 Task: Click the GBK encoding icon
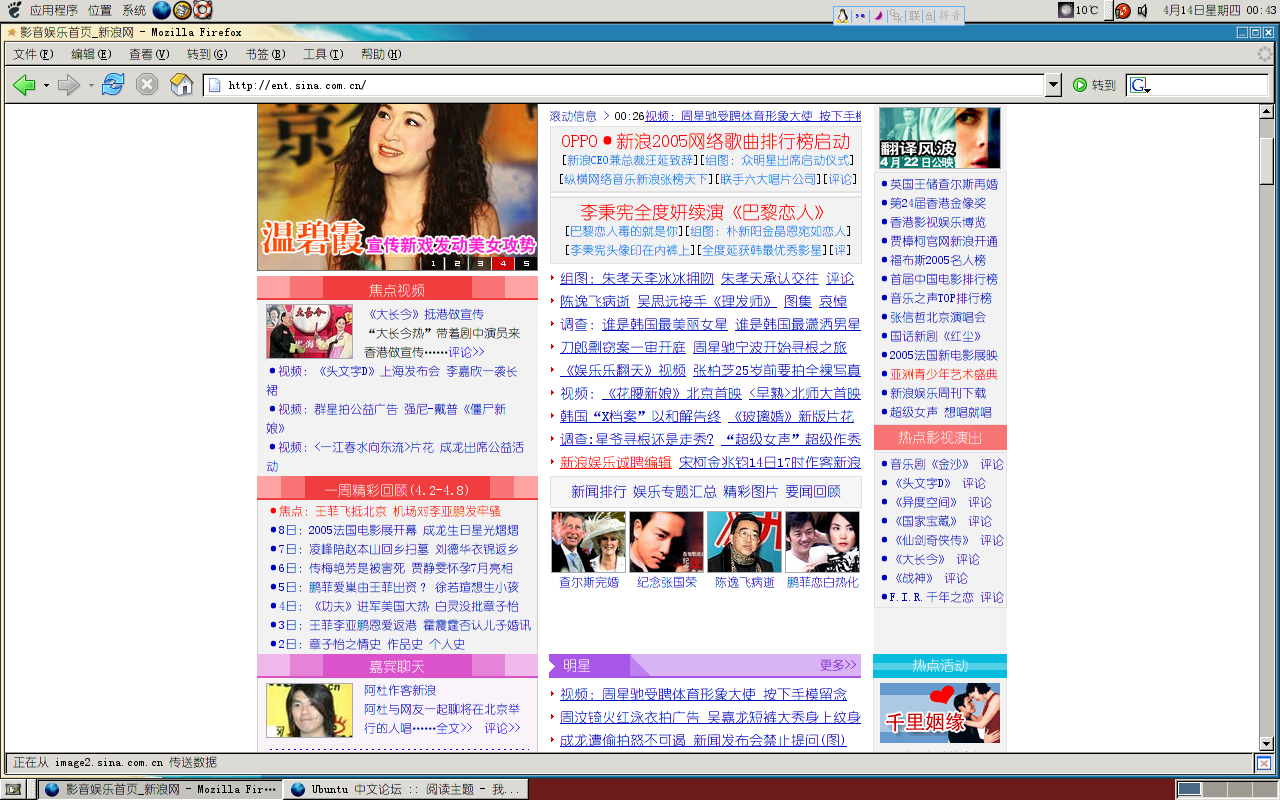(895, 16)
